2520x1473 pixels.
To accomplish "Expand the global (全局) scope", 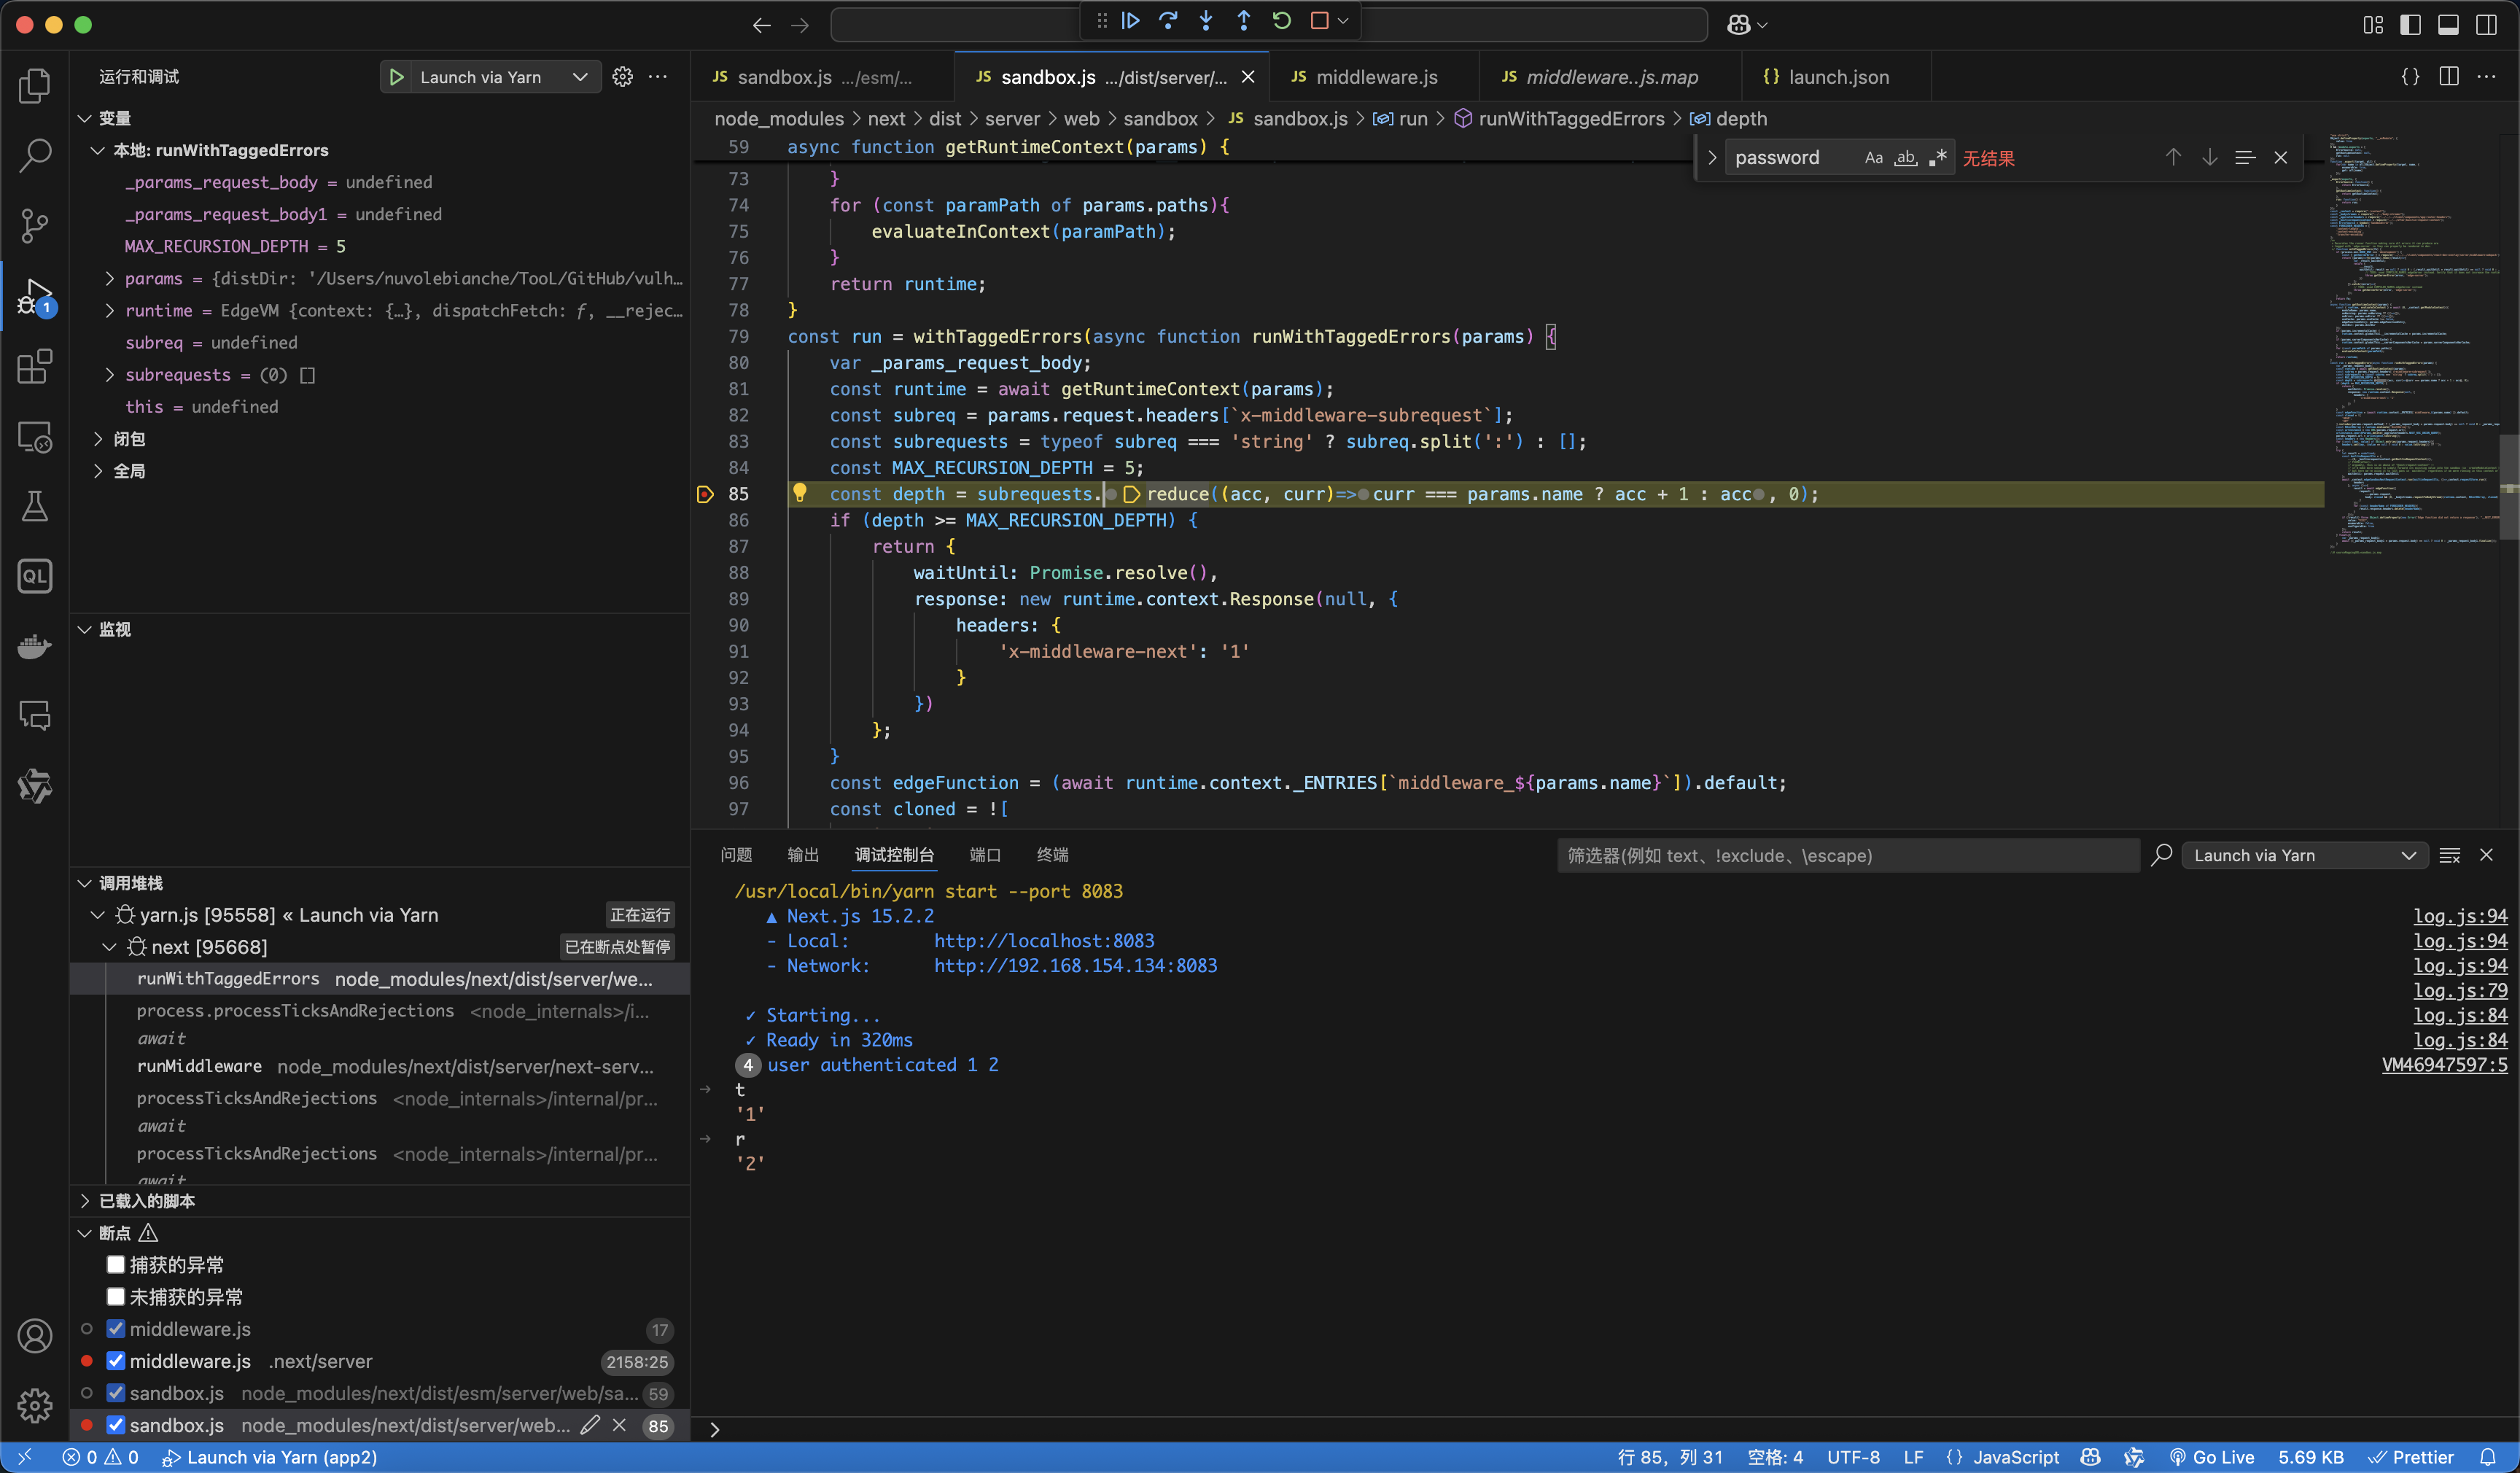I will 98,471.
